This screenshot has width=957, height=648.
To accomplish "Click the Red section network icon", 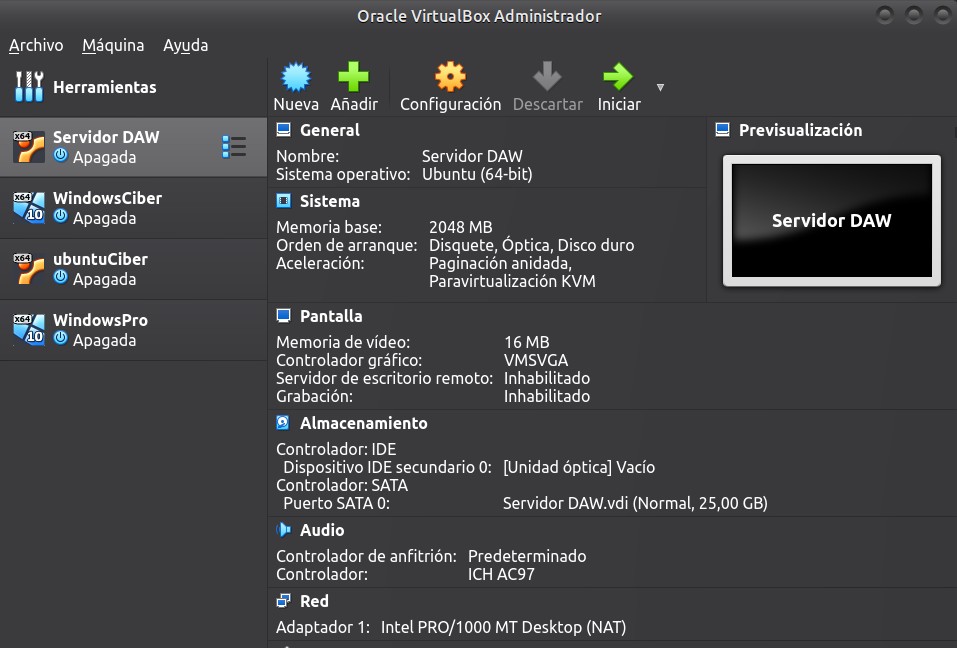I will 283,601.
